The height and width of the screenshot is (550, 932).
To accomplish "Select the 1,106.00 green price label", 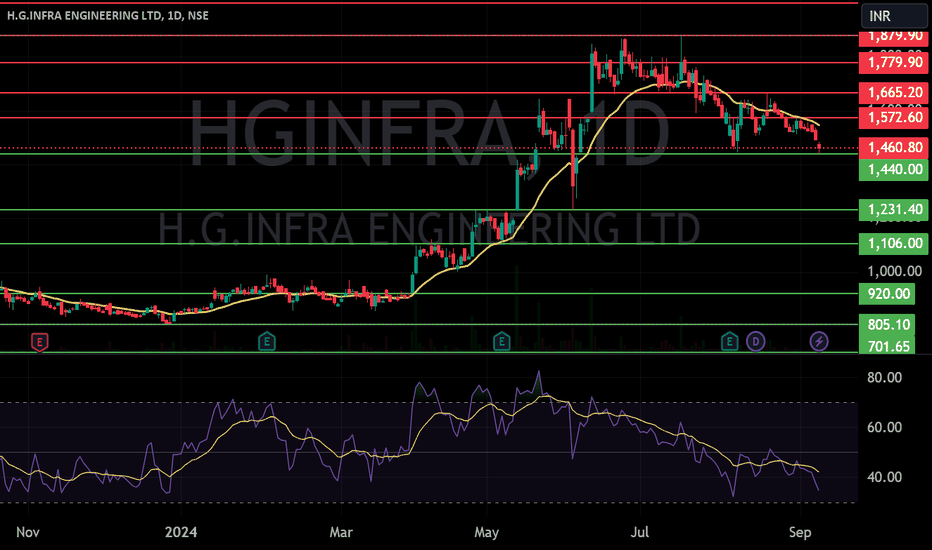I will point(894,243).
